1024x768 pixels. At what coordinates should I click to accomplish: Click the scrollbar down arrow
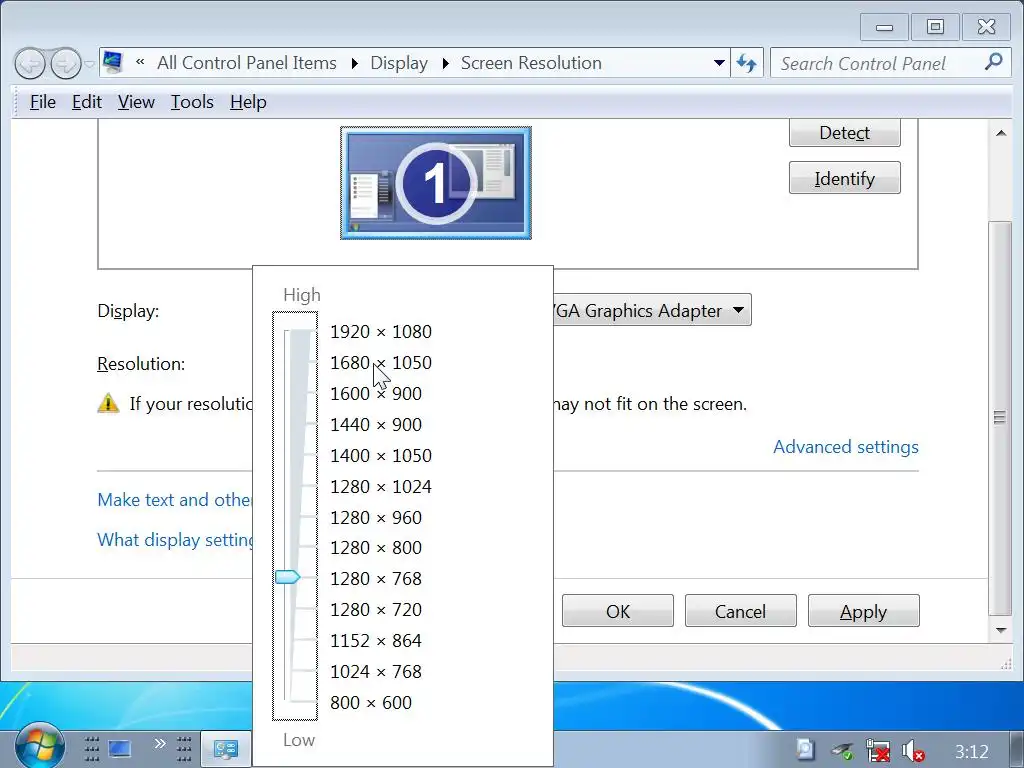[1000, 630]
